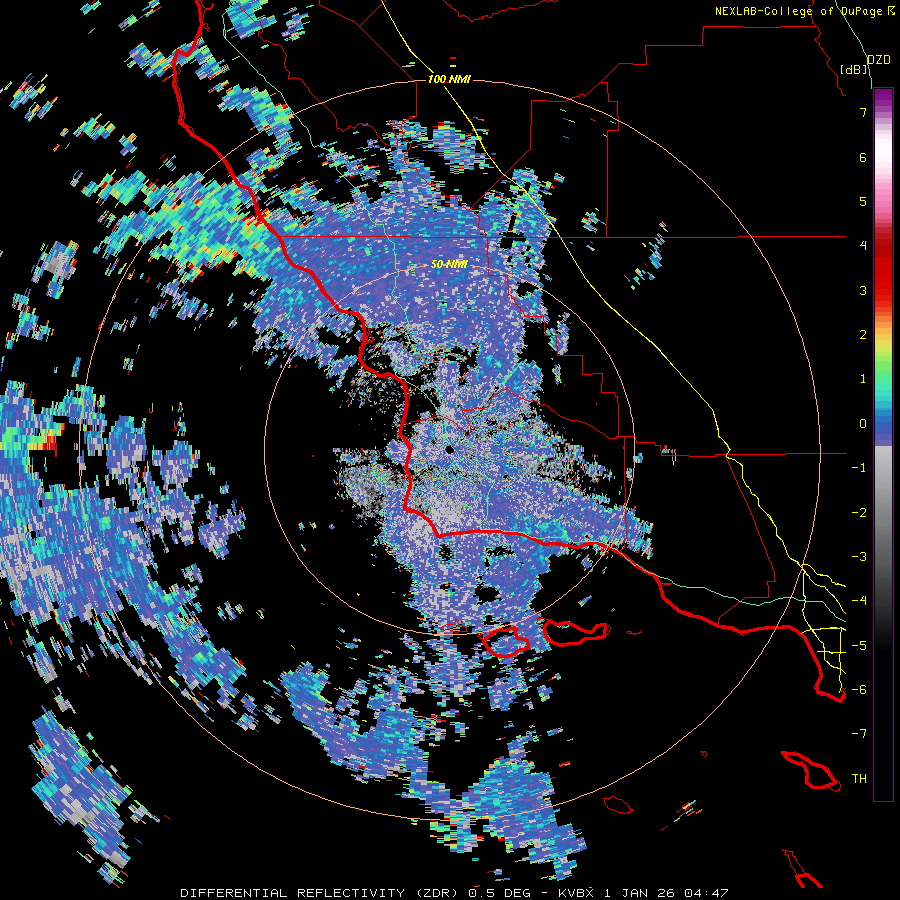Click the DZD legend title

(879, 60)
